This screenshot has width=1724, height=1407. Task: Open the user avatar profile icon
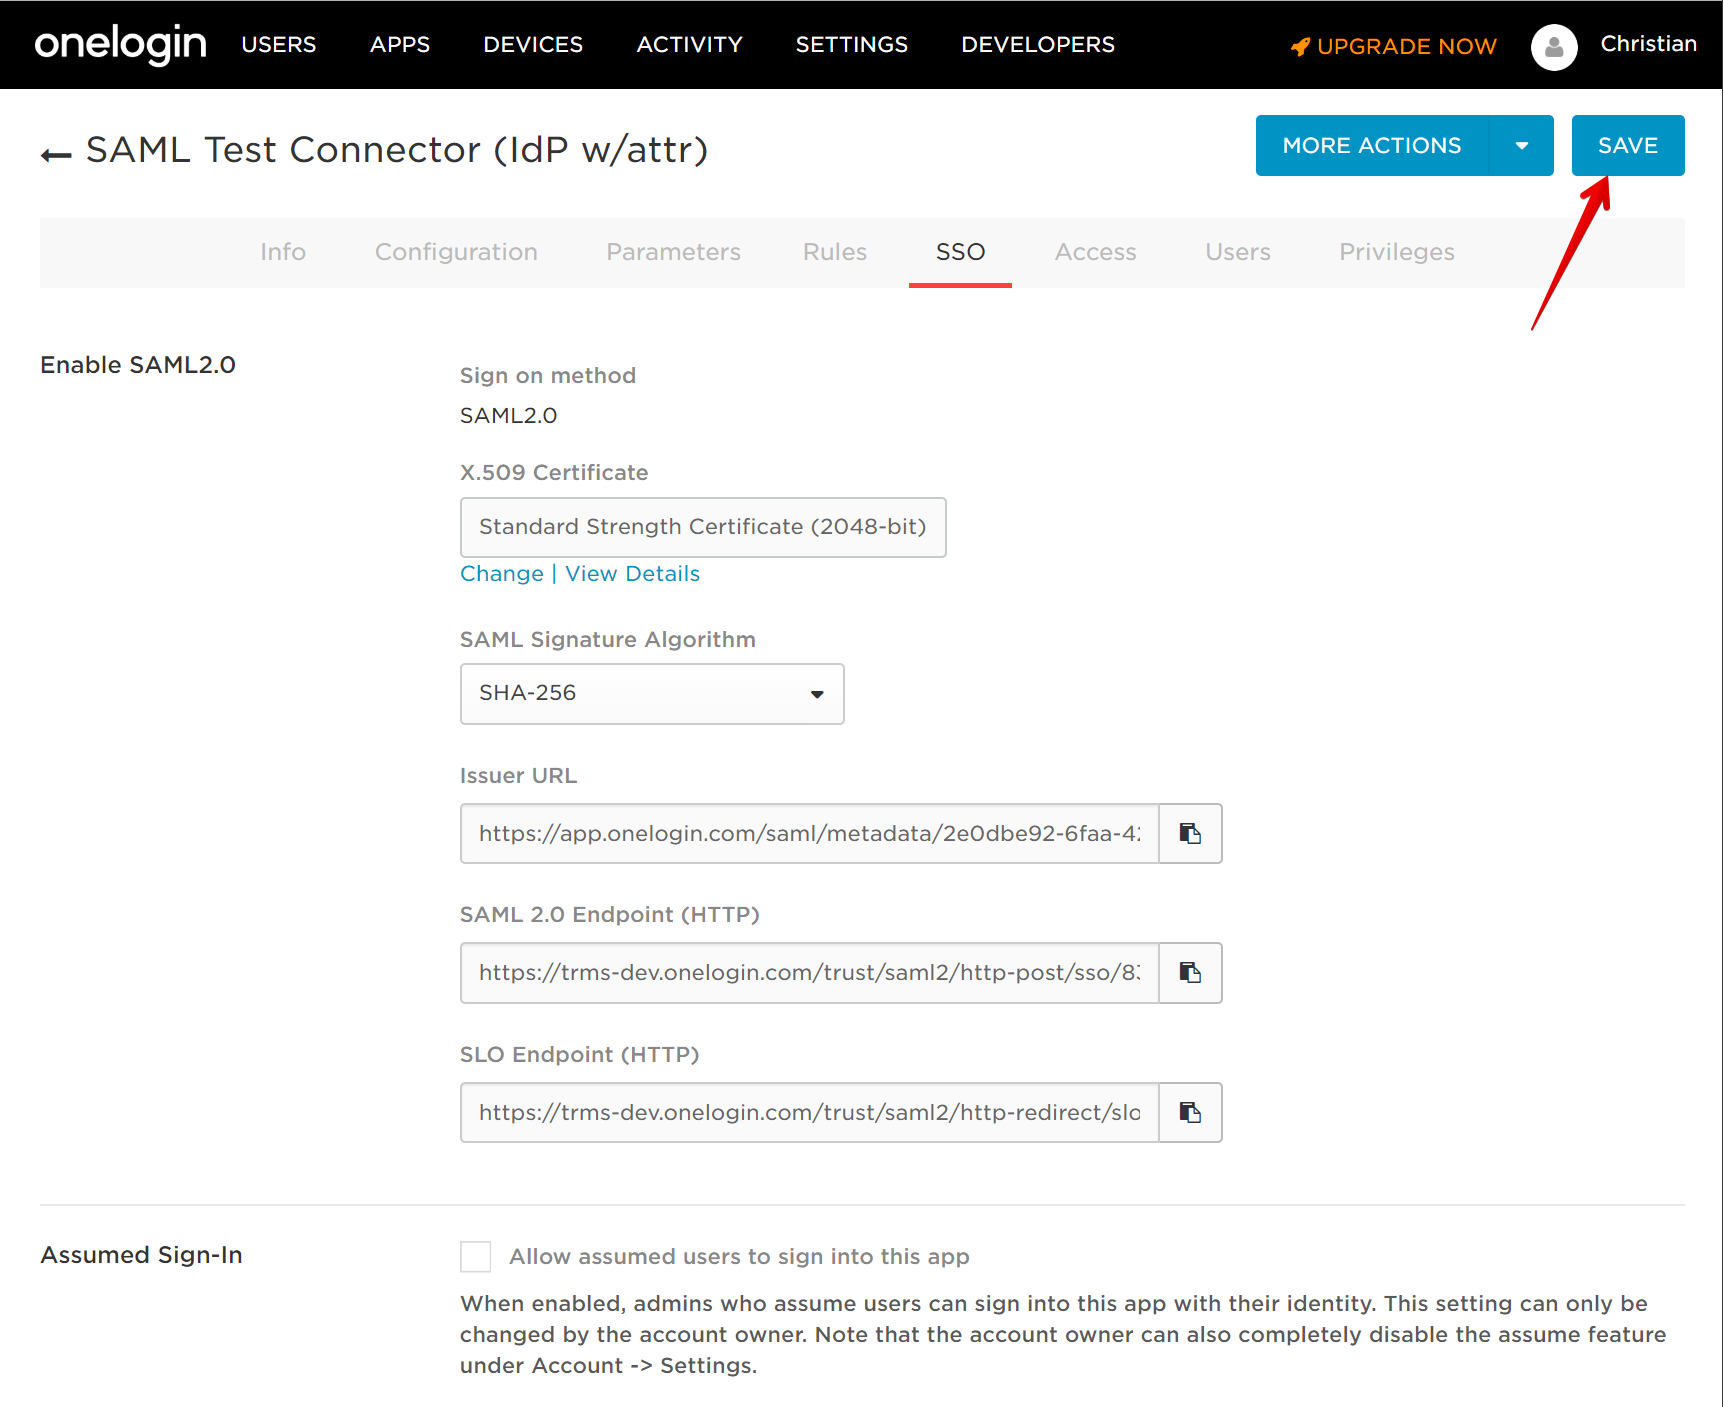(x=1554, y=46)
